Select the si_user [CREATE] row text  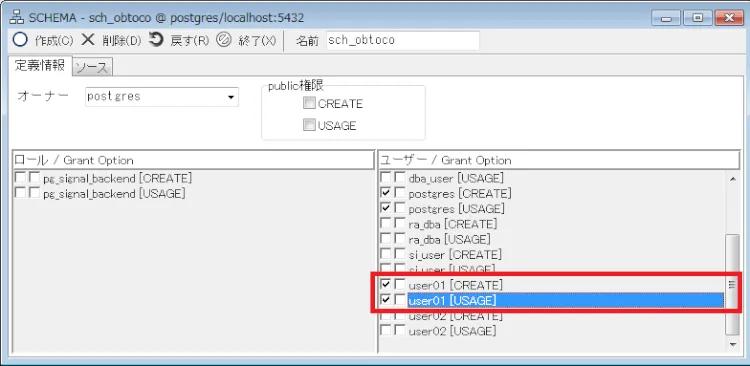[x=455, y=255]
